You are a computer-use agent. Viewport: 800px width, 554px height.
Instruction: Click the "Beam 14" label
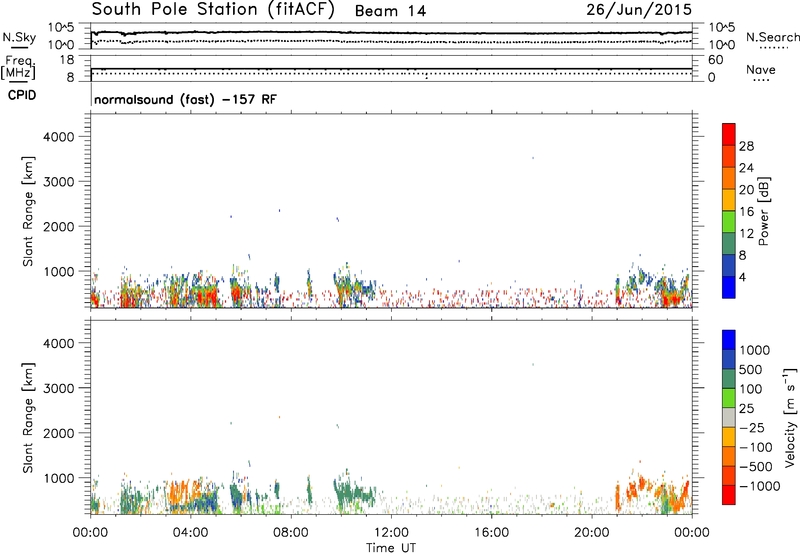[x=390, y=11]
